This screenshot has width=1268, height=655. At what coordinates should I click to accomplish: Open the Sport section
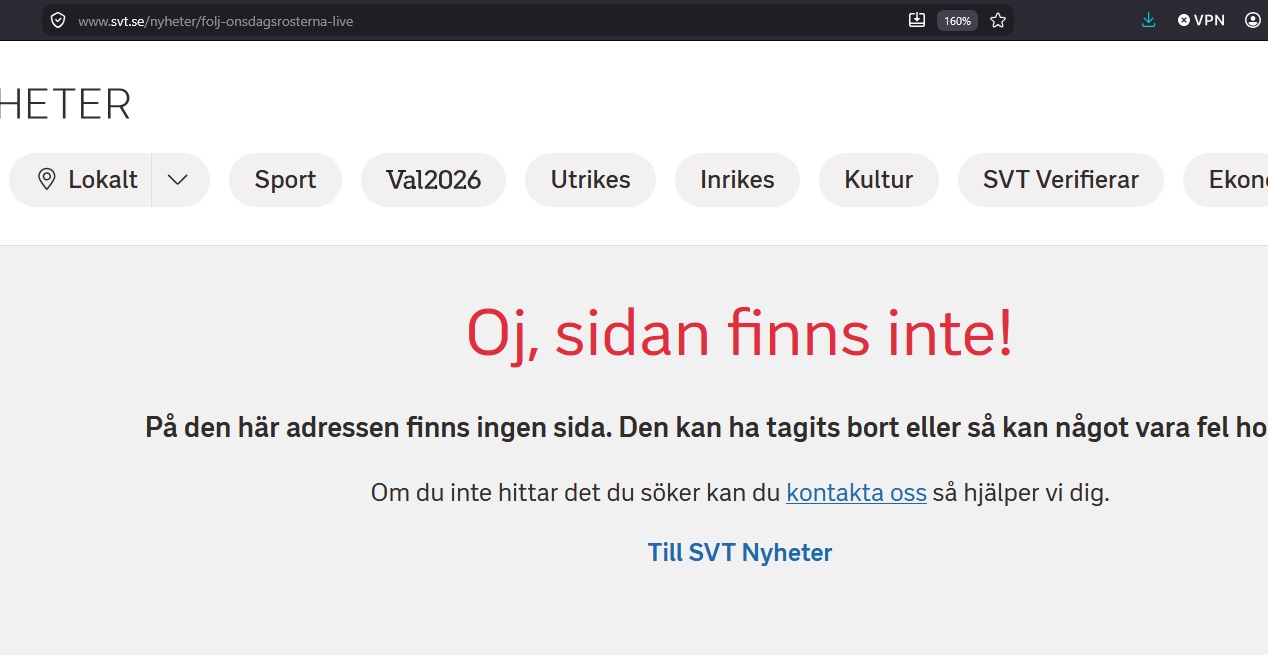coord(285,180)
